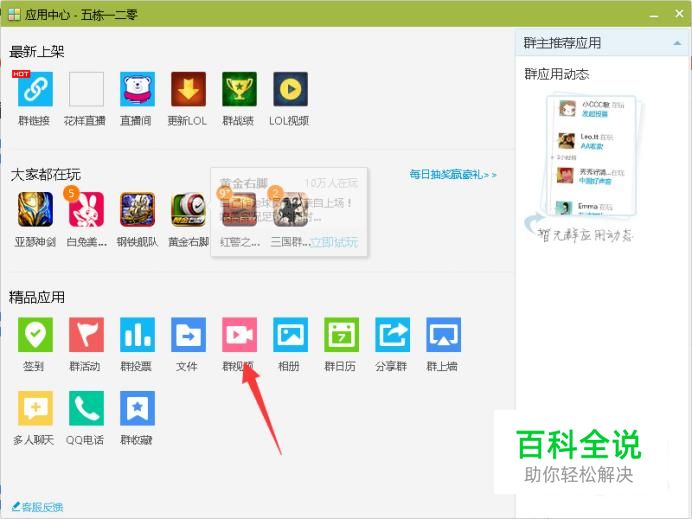This screenshot has height=519, width=692.
Task: Open the 红警之 game icon
Action: 239,210
